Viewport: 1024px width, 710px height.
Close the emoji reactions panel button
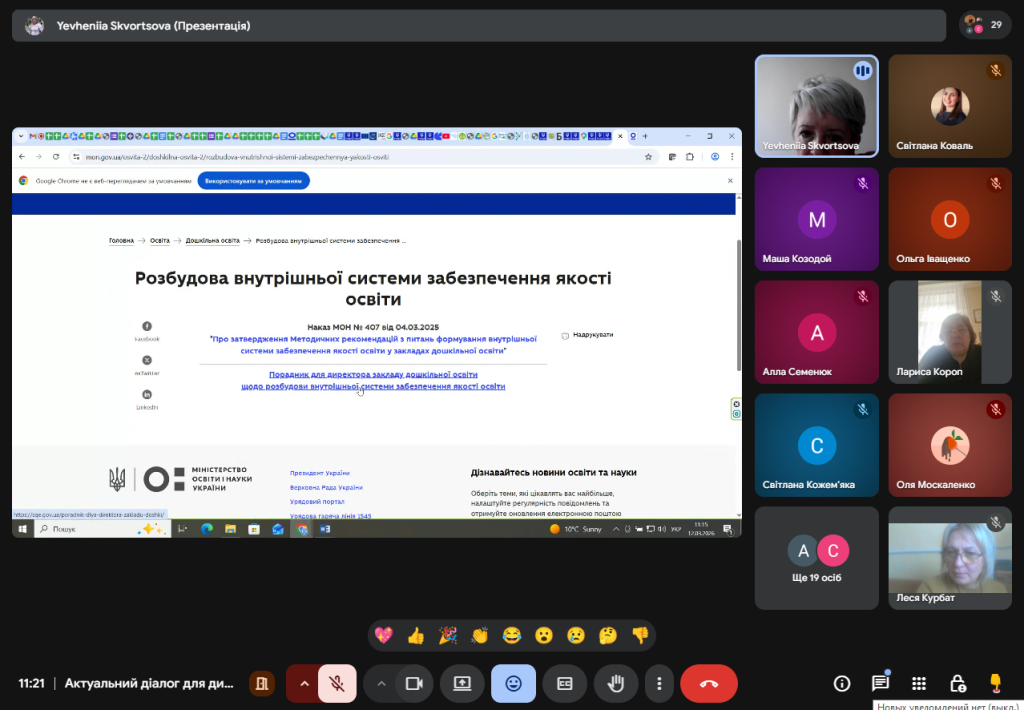[x=513, y=684]
